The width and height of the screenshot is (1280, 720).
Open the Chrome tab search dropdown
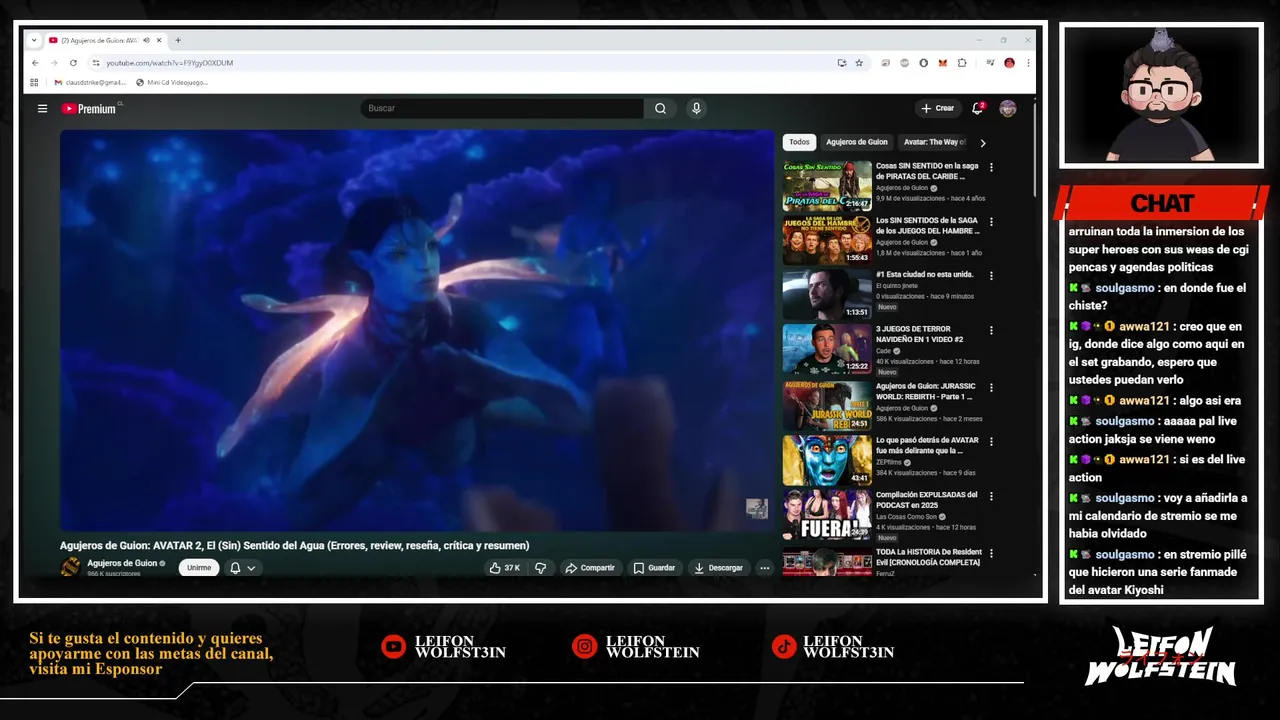coord(35,40)
